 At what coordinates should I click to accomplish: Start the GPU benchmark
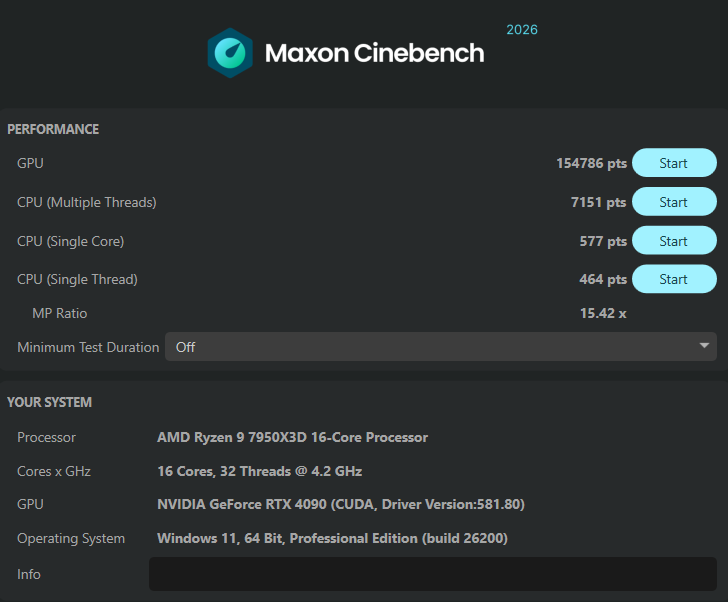[x=674, y=163]
